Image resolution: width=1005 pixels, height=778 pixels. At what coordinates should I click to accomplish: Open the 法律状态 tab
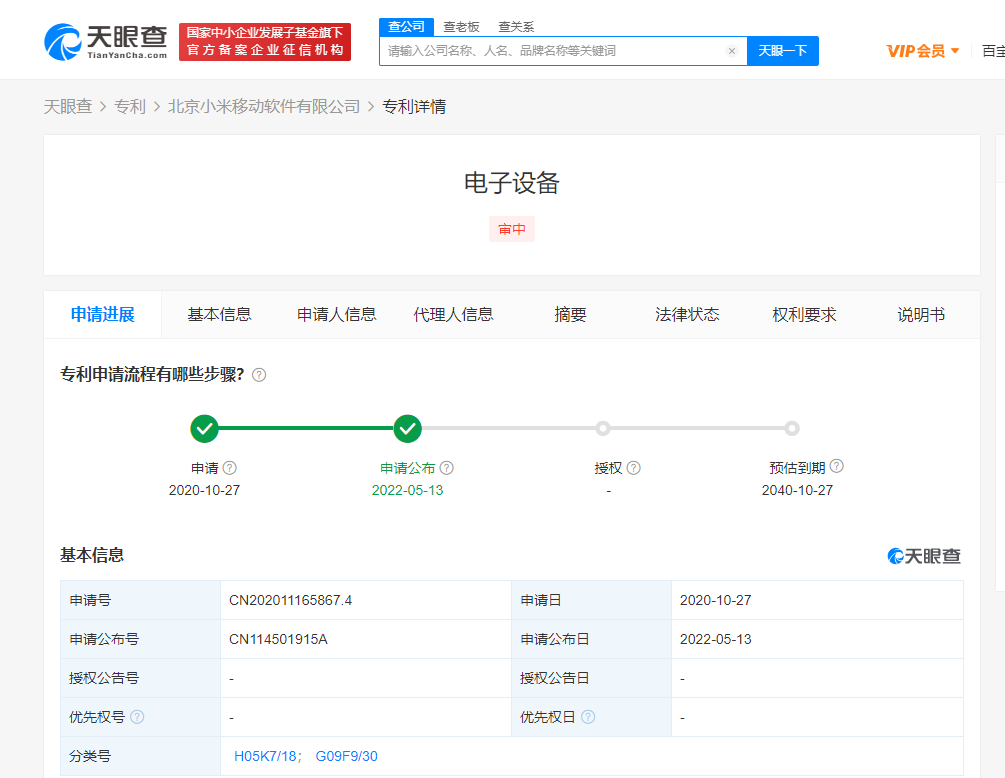coord(687,315)
